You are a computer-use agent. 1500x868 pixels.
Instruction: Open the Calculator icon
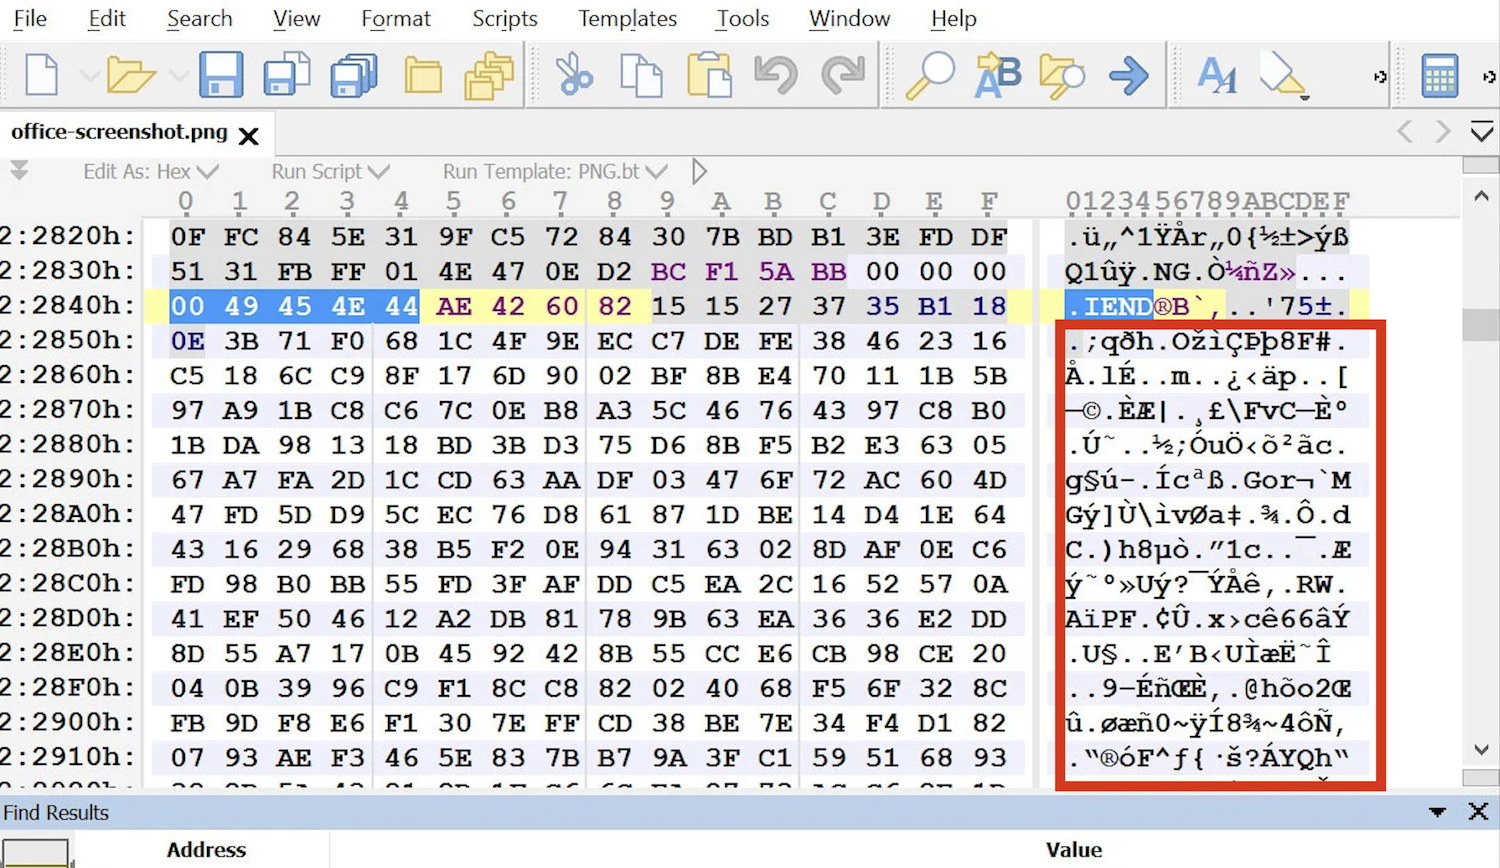(x=1440, y=75)
